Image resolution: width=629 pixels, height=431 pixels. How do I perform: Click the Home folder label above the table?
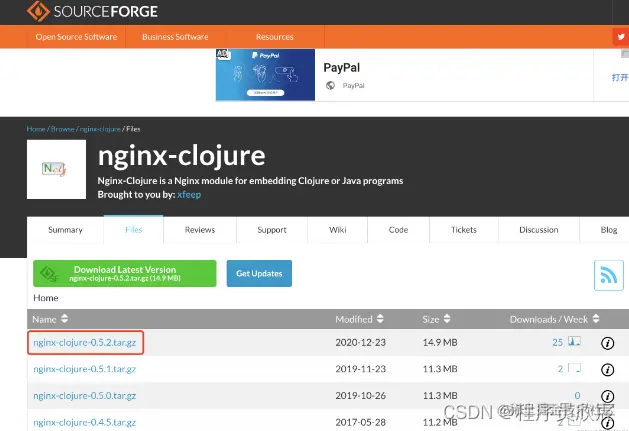pos(46,298)
